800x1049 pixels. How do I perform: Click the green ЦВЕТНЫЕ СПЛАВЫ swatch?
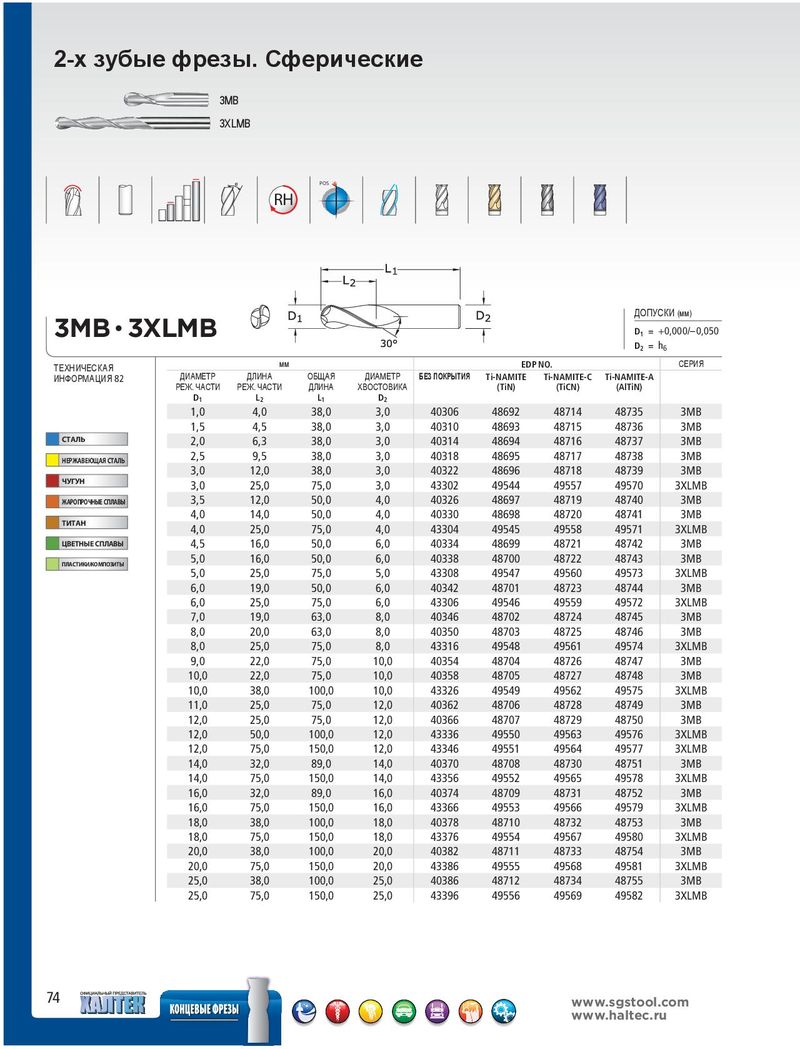[x=54, y=543]
